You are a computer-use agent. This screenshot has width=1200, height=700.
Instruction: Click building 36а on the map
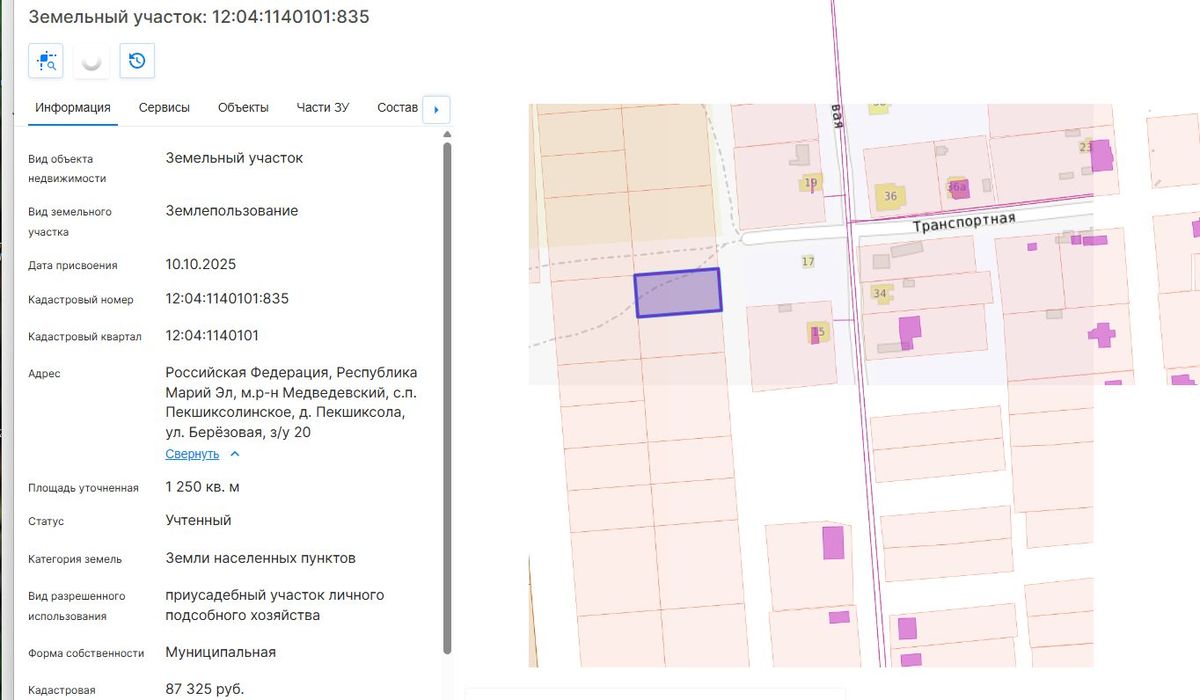[957, 187]
